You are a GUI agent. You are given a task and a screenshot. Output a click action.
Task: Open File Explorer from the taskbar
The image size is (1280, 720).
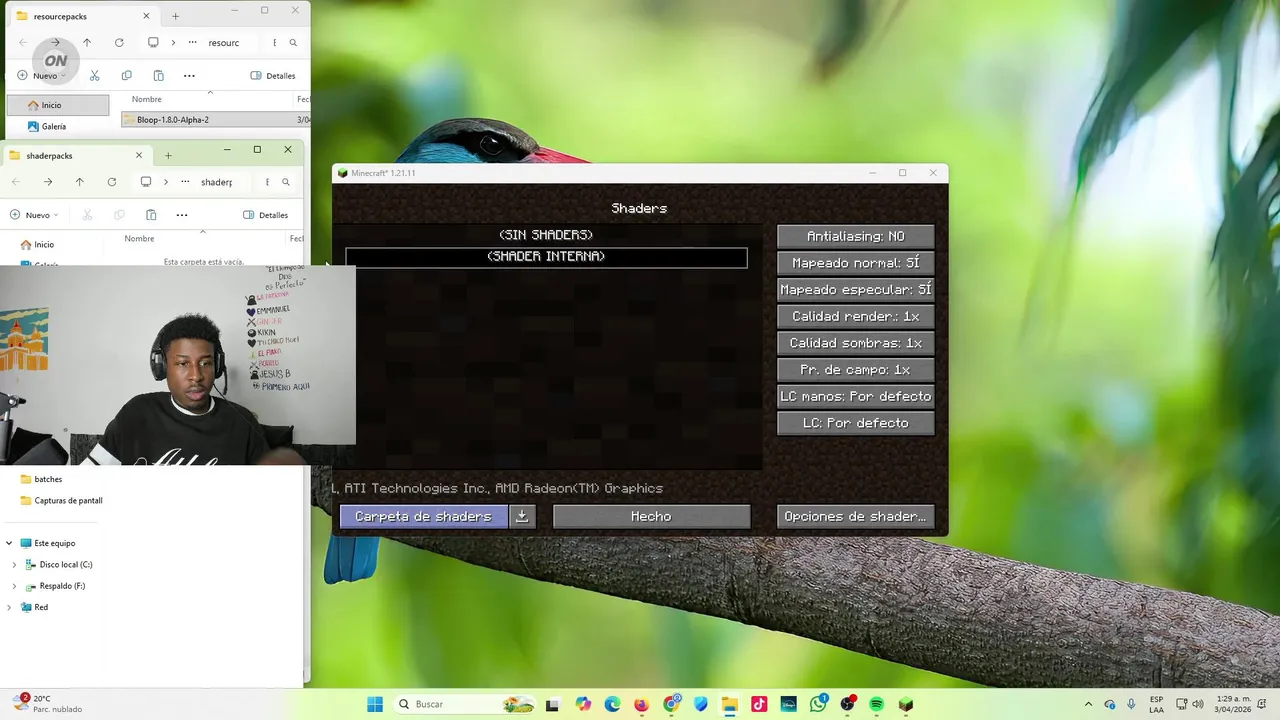point(730,704)
